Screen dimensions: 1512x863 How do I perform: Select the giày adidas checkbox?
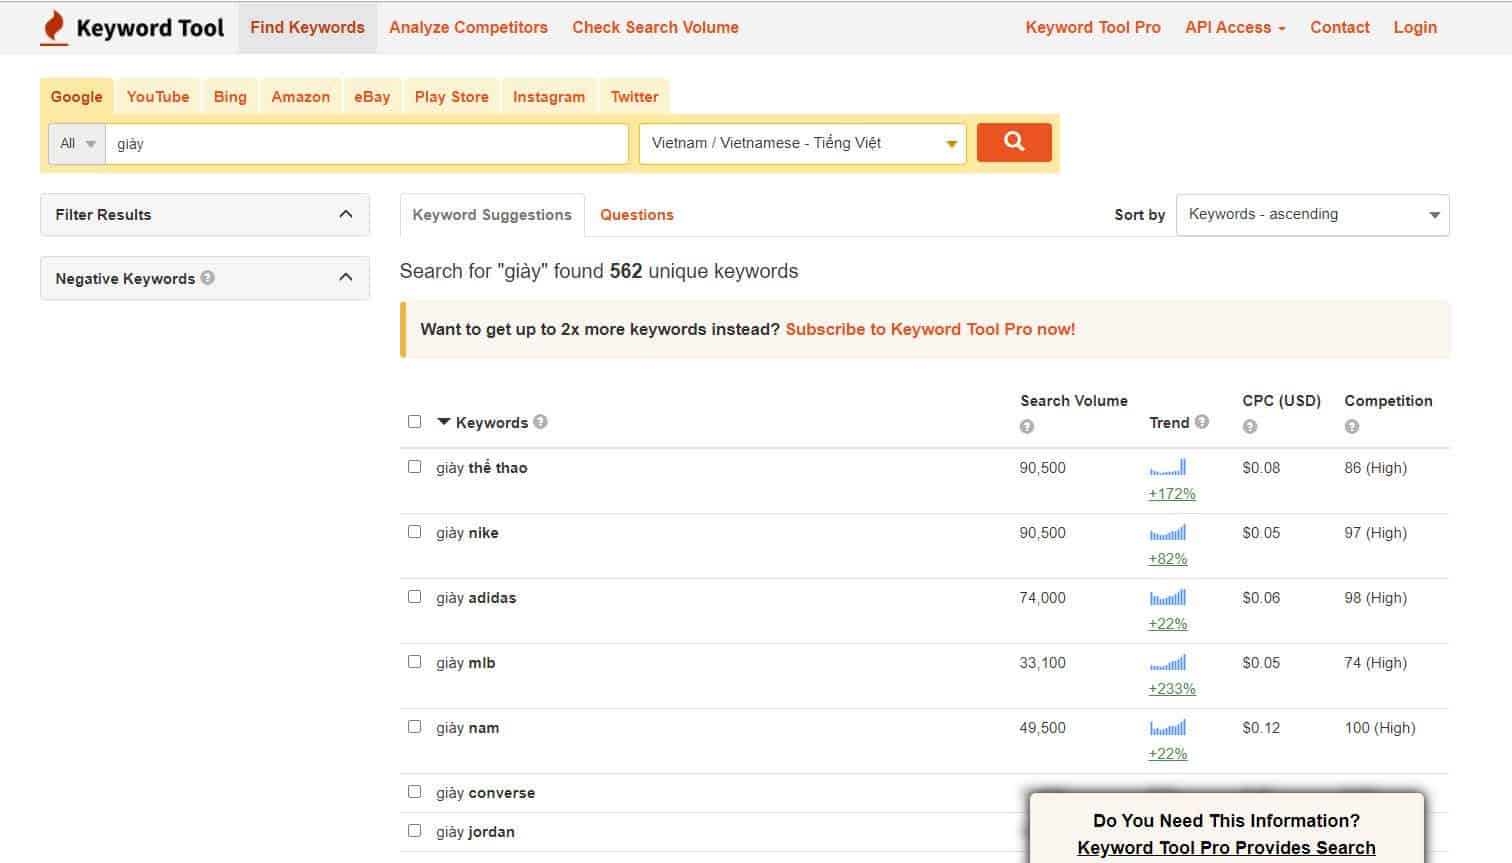point(415,597)
